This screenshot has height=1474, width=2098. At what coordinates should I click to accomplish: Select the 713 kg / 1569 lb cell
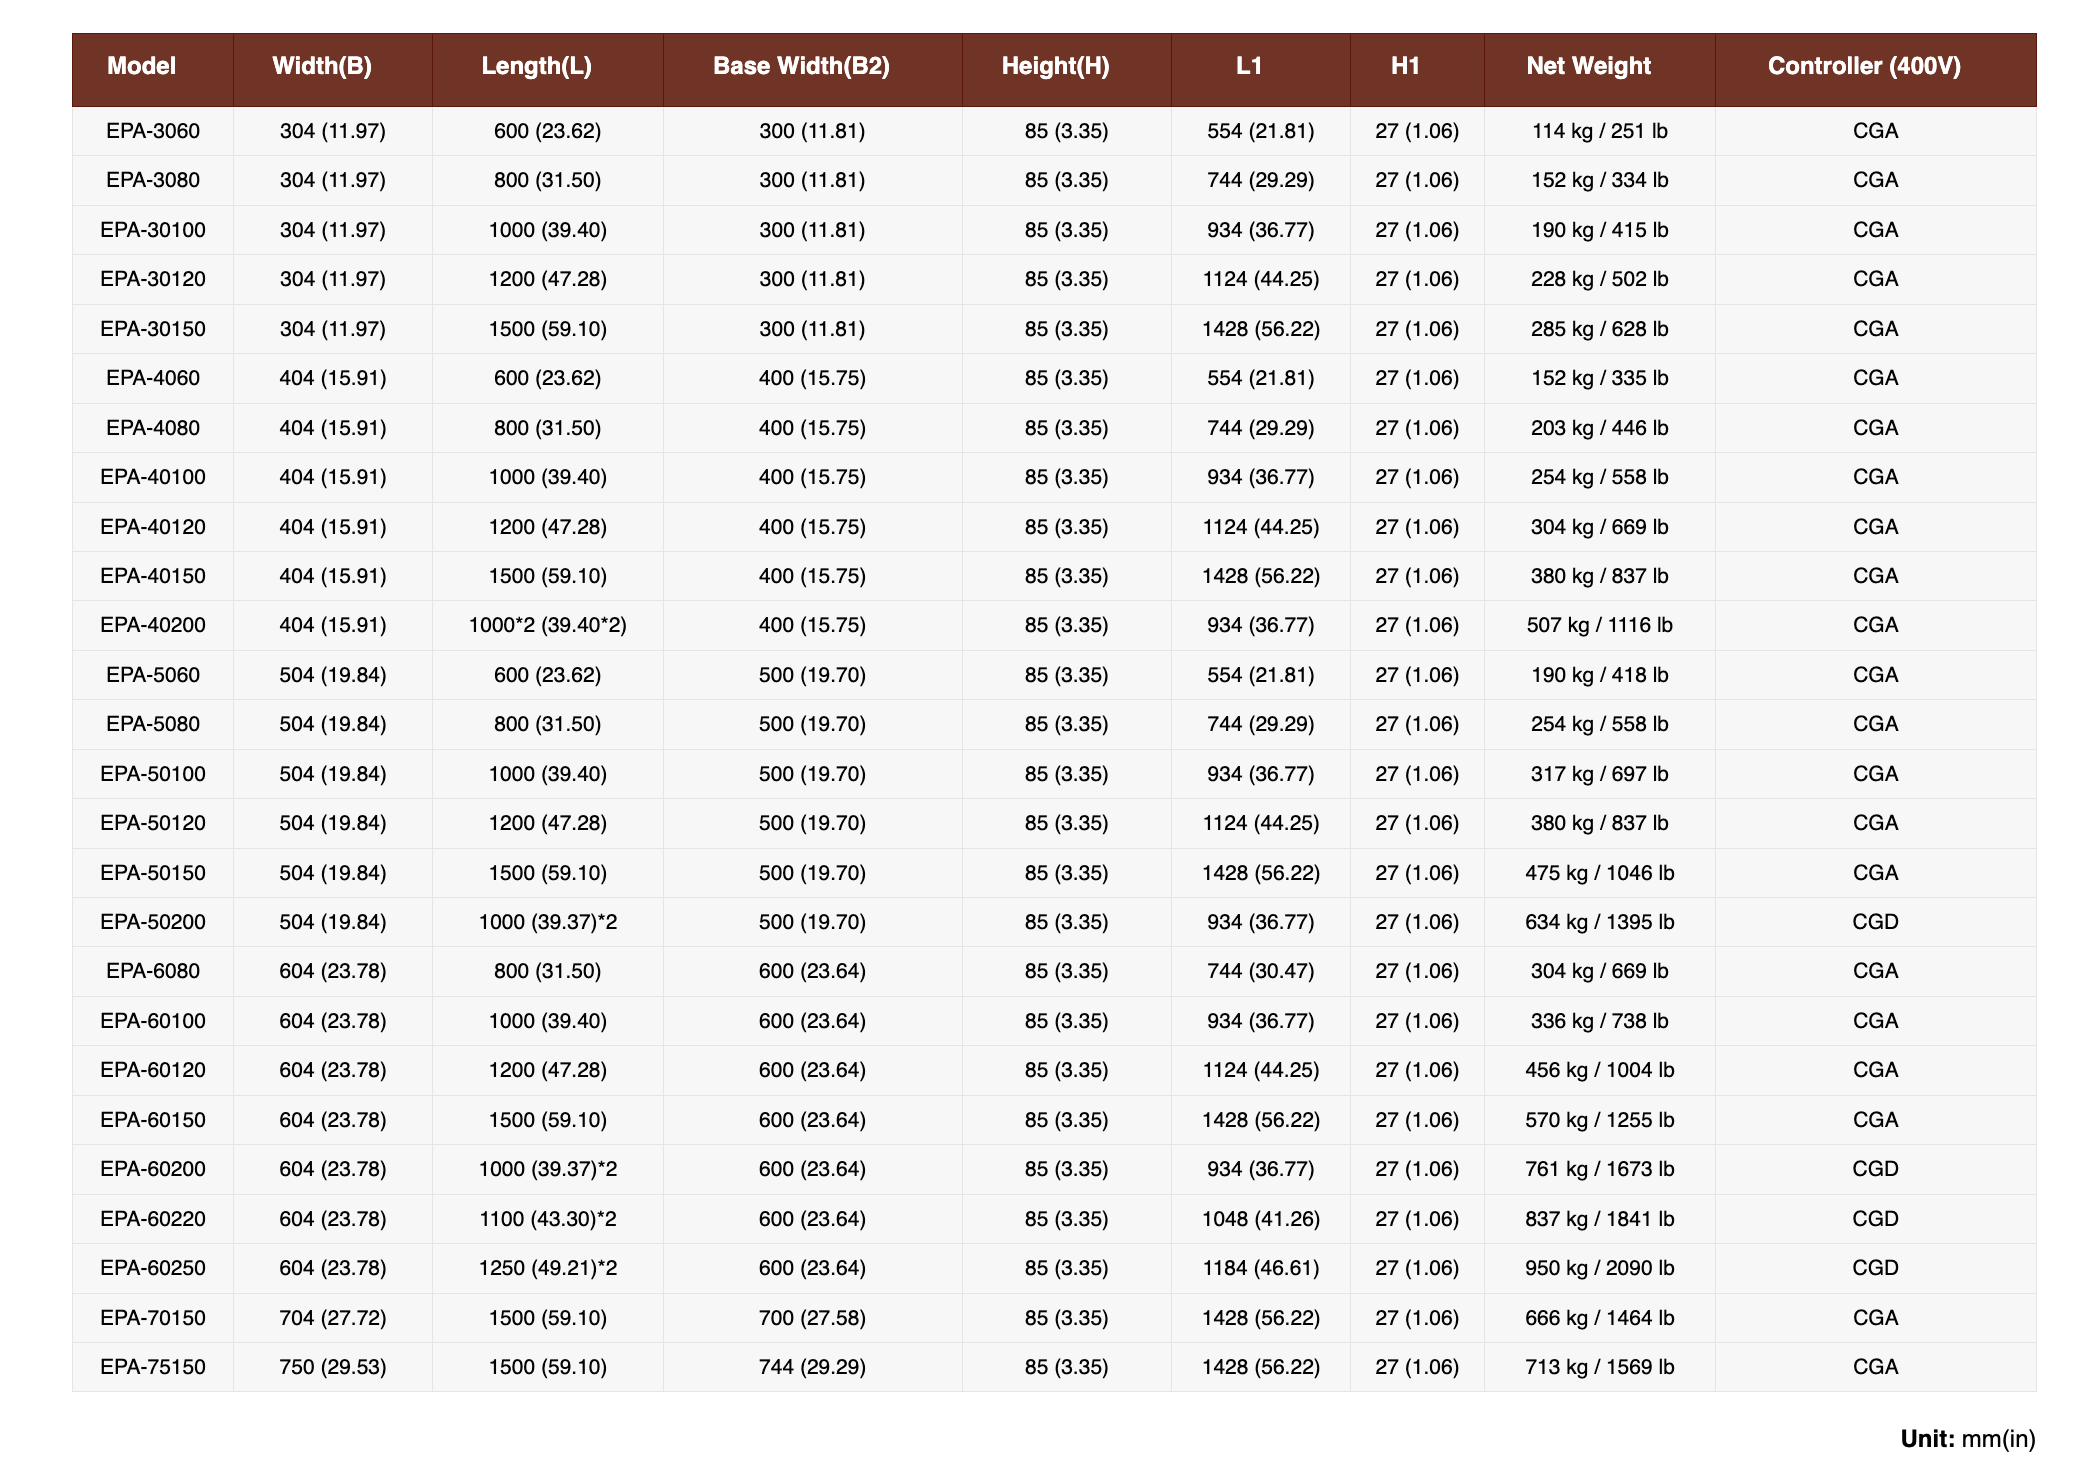tap(1599, 1367)
